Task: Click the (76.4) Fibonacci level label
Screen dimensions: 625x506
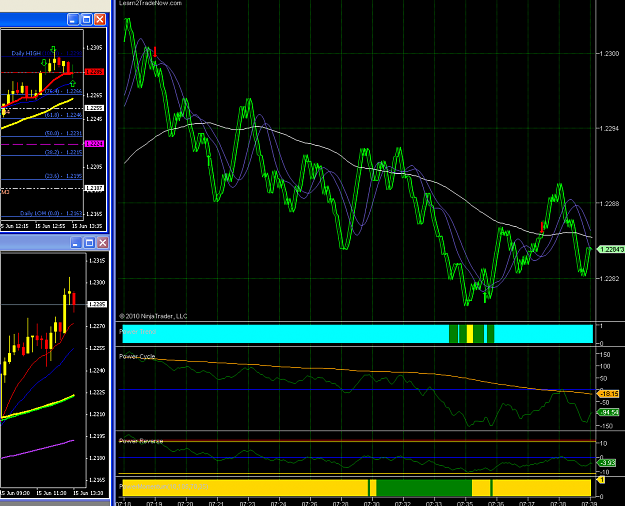Action: (63, 91)
